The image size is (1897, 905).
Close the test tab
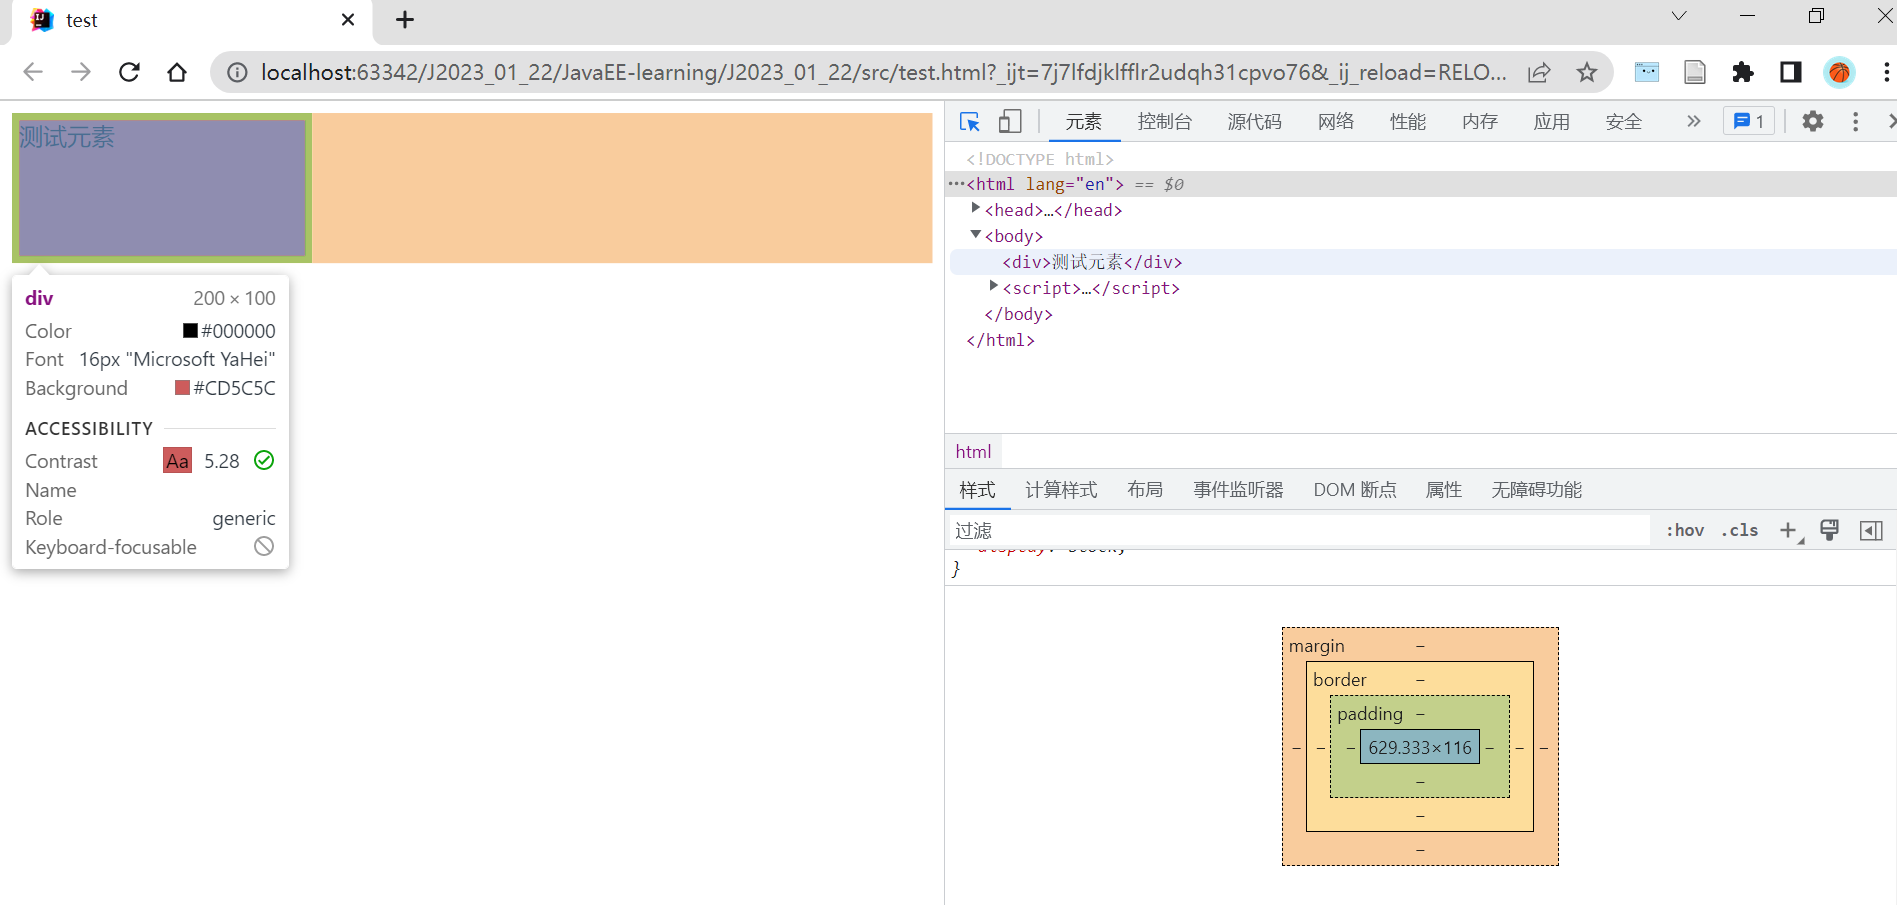(348, 20)
